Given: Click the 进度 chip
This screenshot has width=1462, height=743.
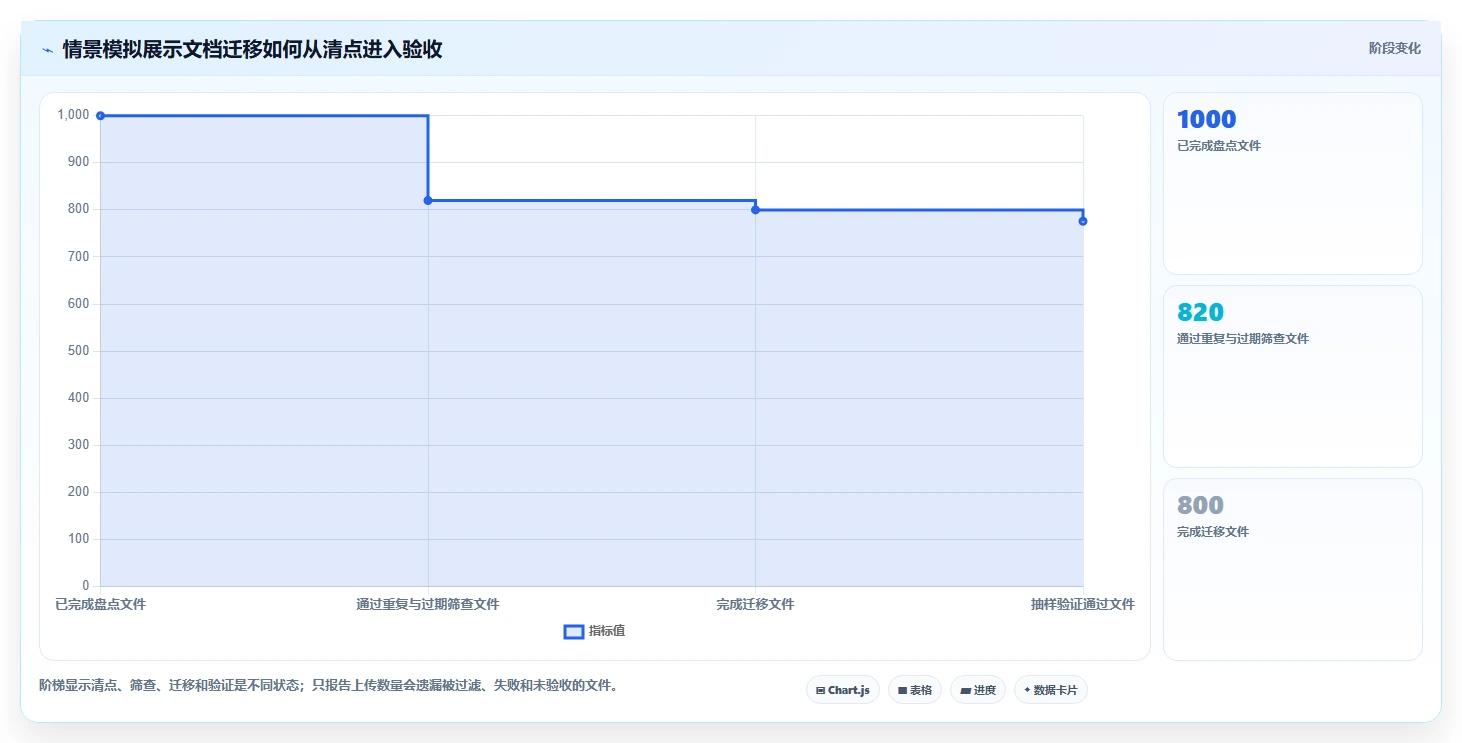Looking at the screenshot, I should [978, 690].
